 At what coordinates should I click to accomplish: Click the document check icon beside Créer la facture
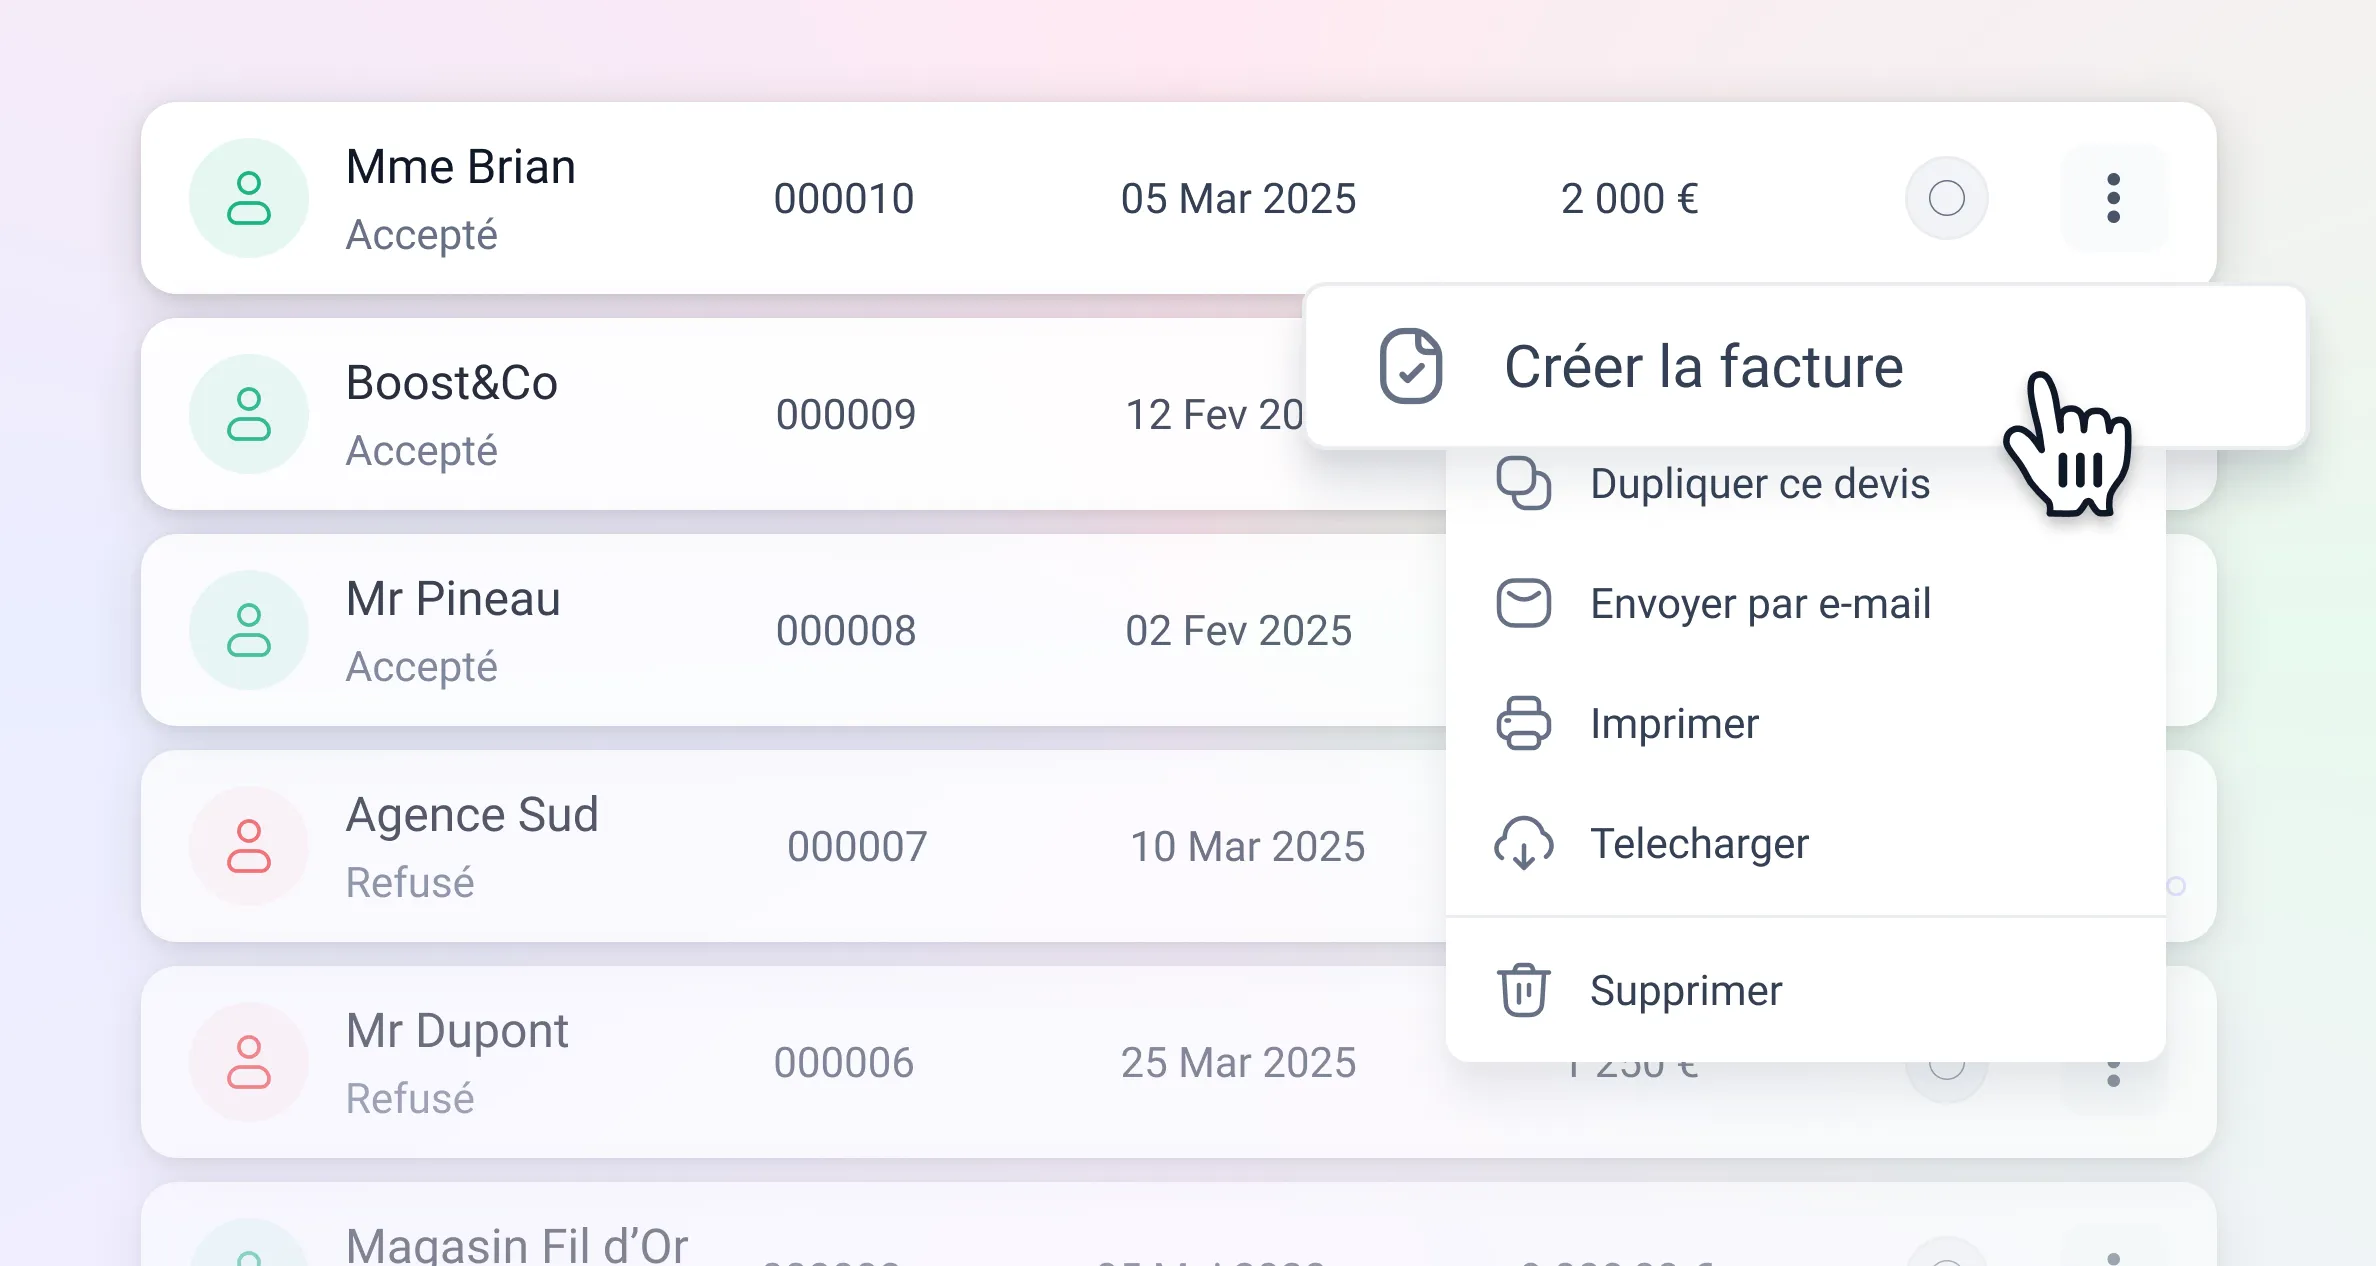(1411, 366)
